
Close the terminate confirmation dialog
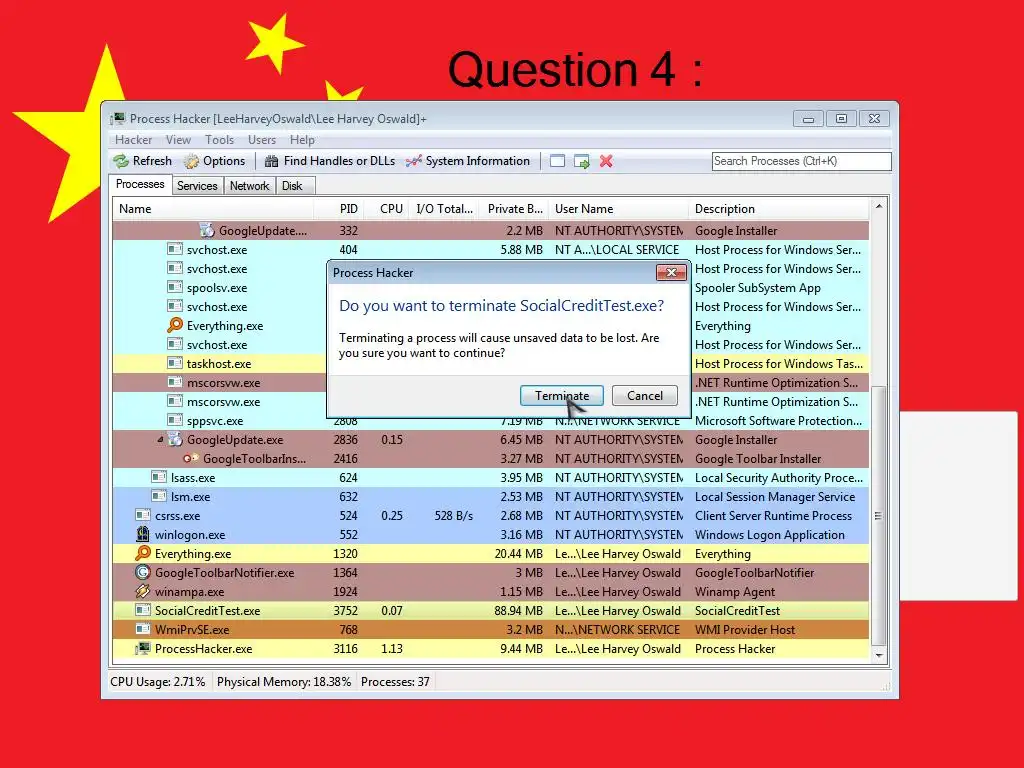click(x=671, y=272)
